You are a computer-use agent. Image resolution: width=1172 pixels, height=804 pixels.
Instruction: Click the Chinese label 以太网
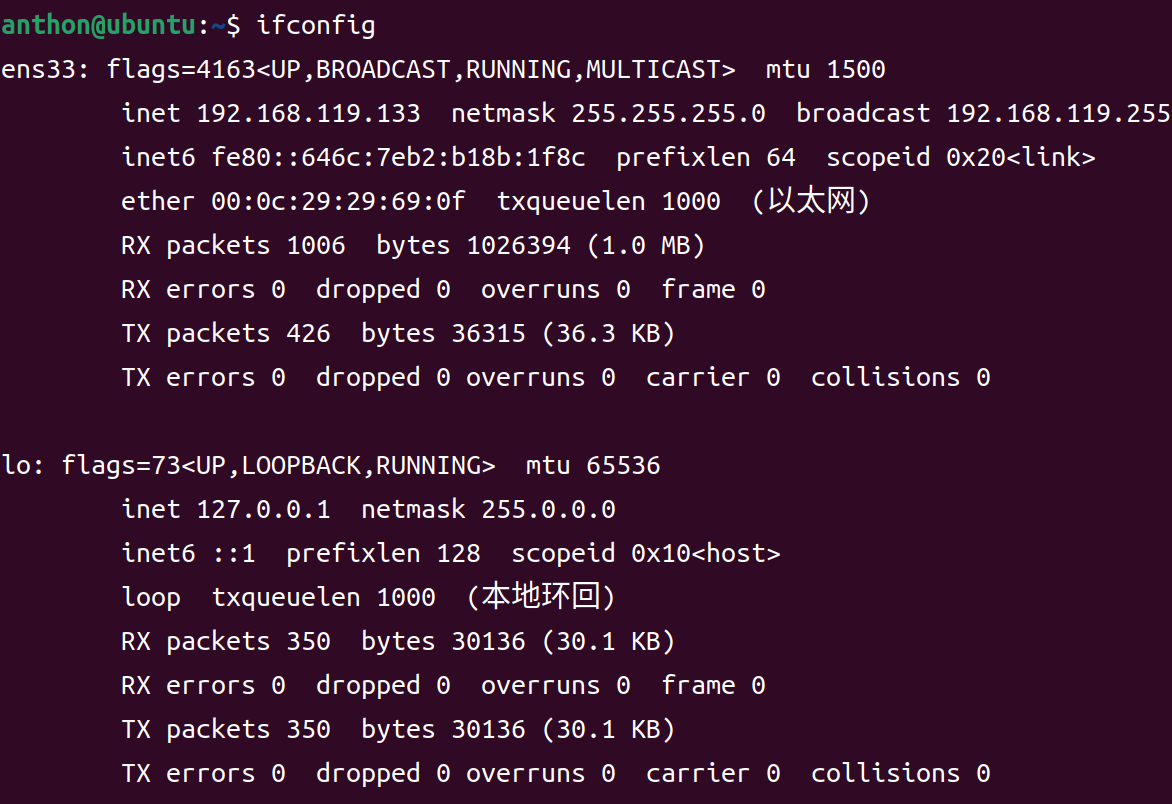pos(810,202)
